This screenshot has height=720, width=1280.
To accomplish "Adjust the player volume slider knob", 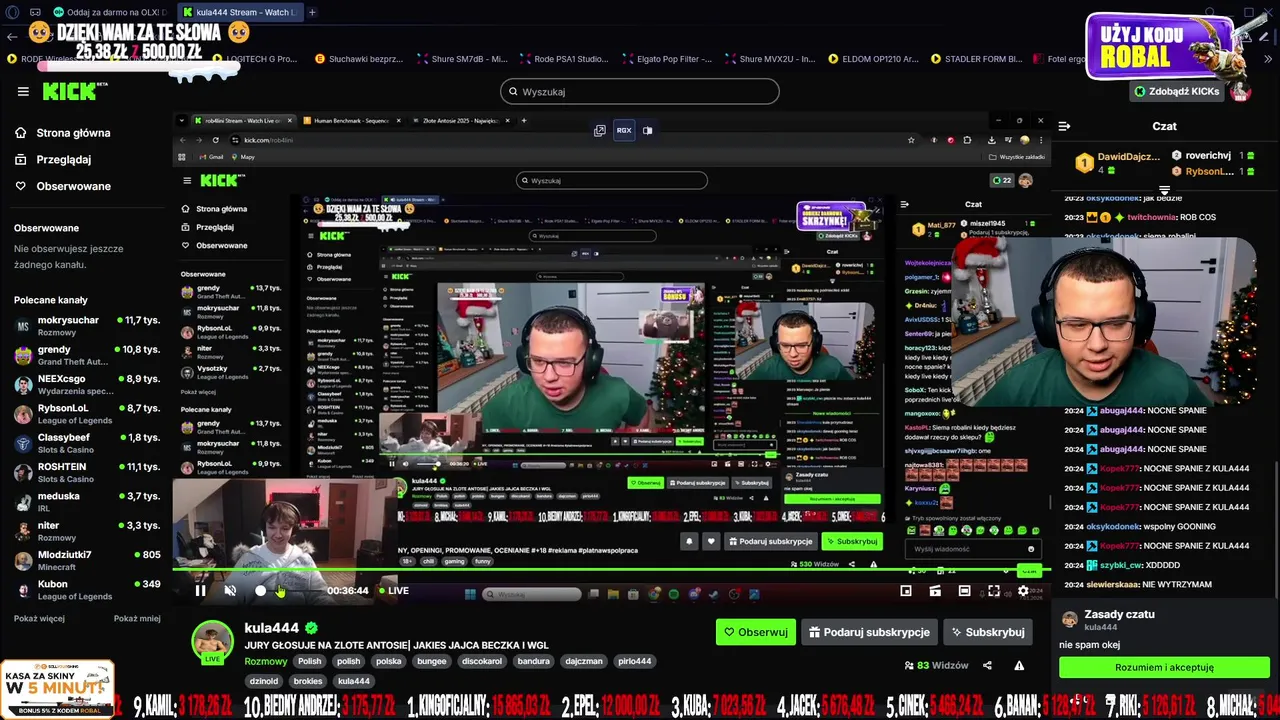I will click(x=260, y=591).
